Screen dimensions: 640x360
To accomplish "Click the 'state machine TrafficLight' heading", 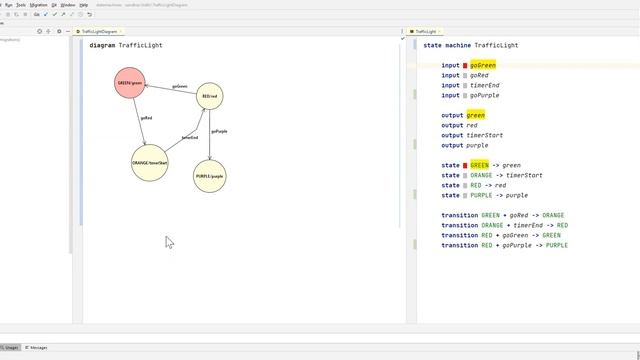I will tap(471, 45).
